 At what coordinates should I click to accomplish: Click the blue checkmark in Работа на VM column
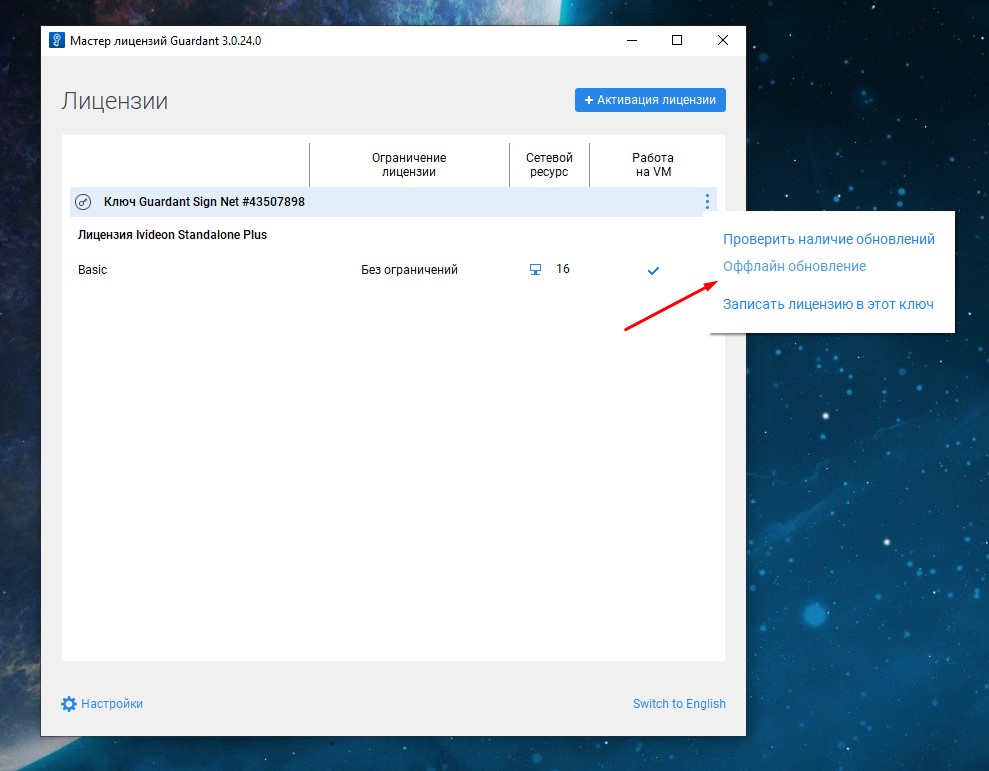[653, 271]
